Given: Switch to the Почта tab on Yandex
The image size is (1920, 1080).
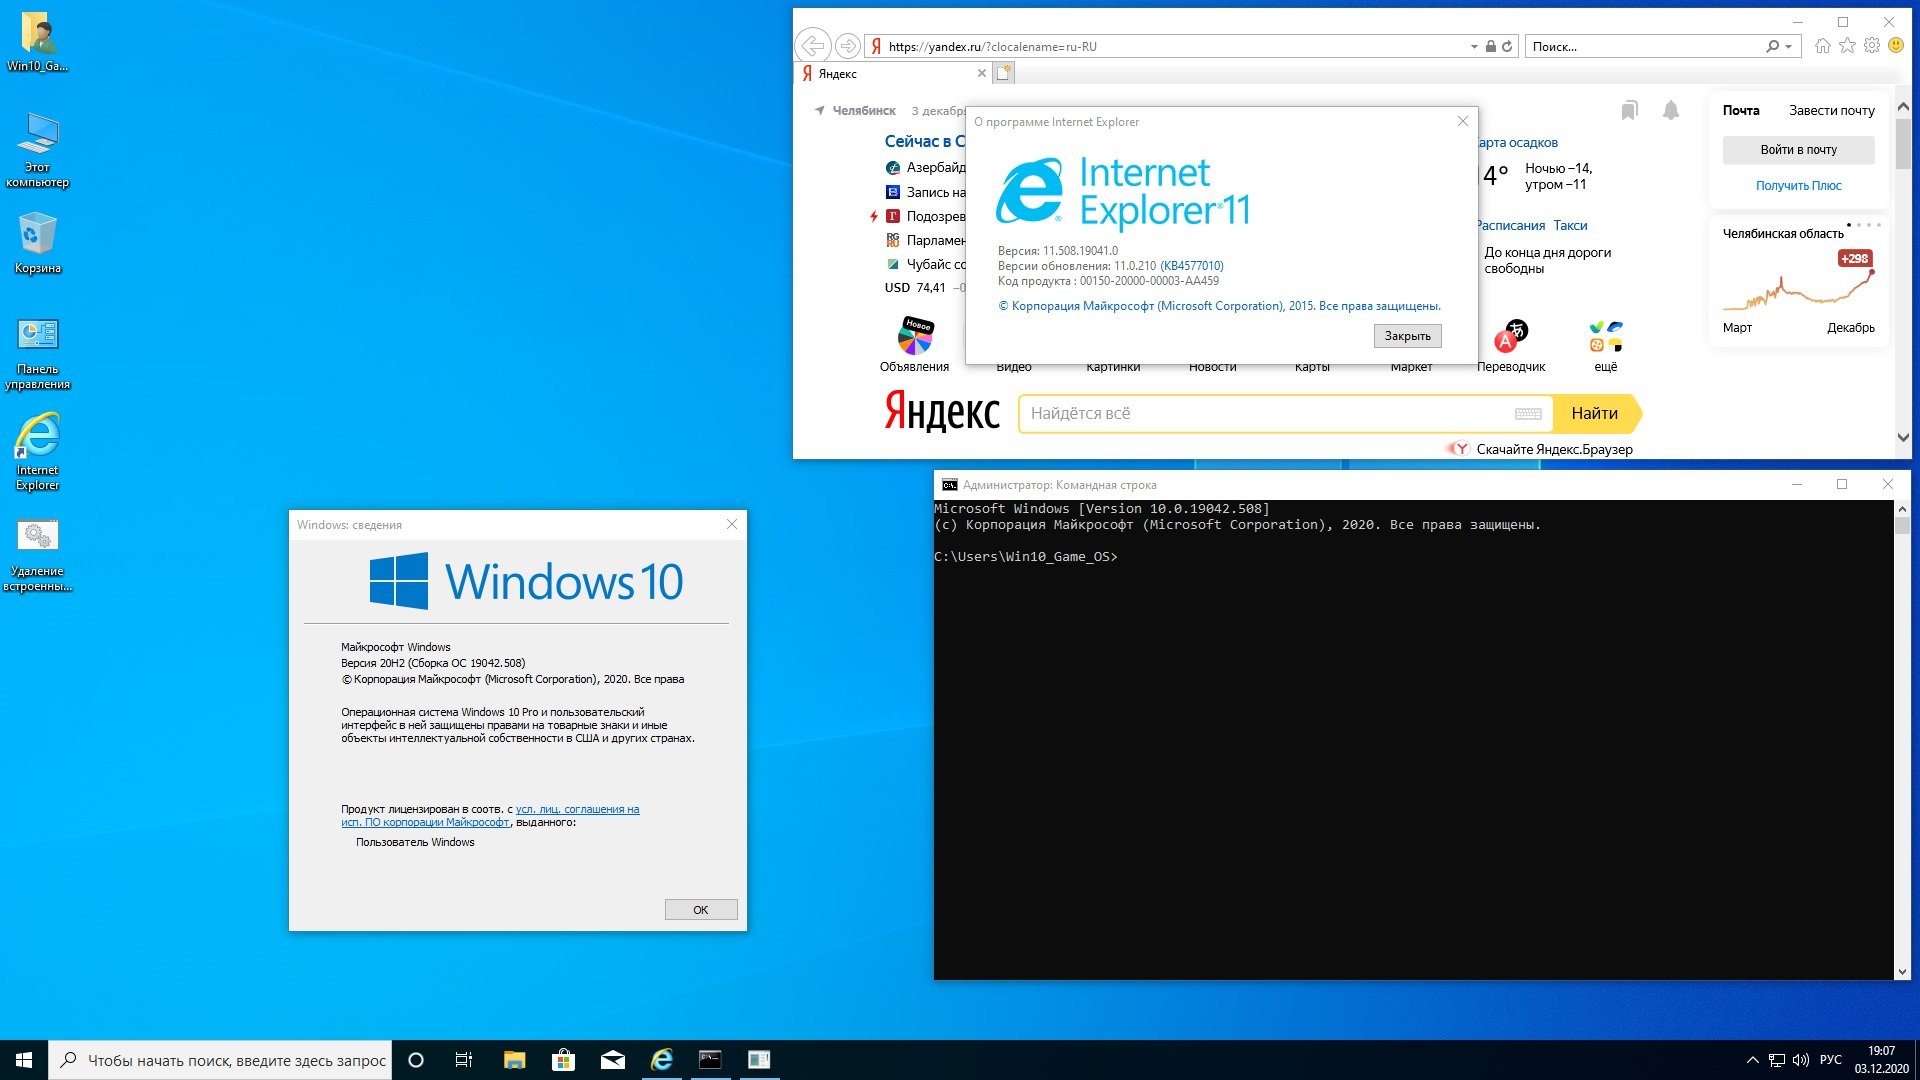Looking at the screenshot, I should [x=1740, y=110].
